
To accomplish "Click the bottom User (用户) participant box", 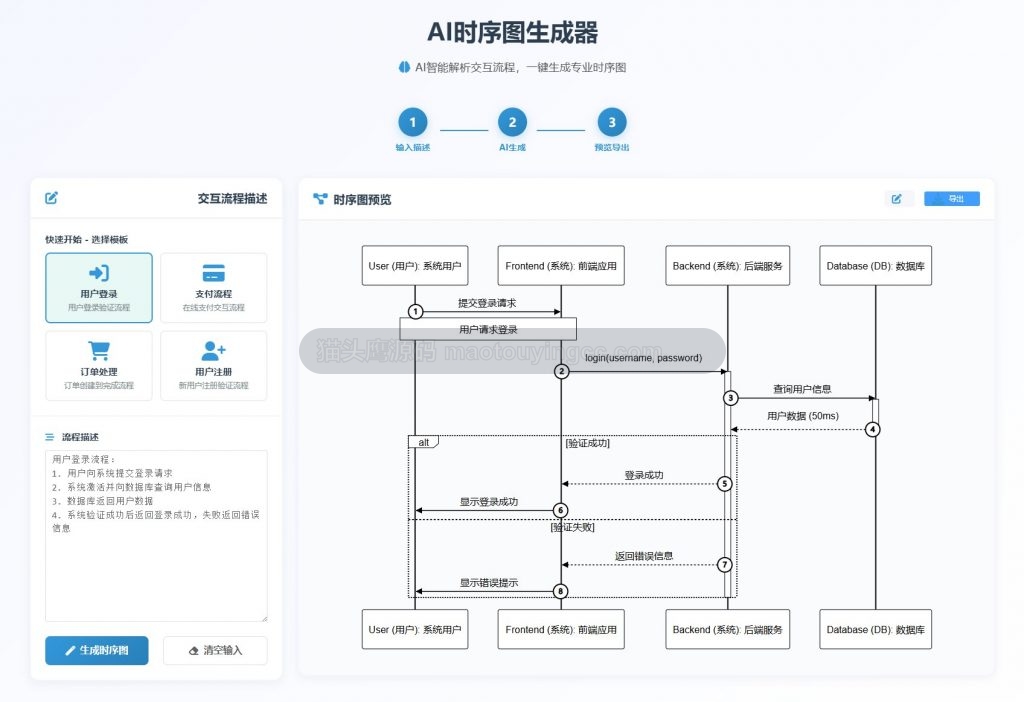I will click(415, 630).
